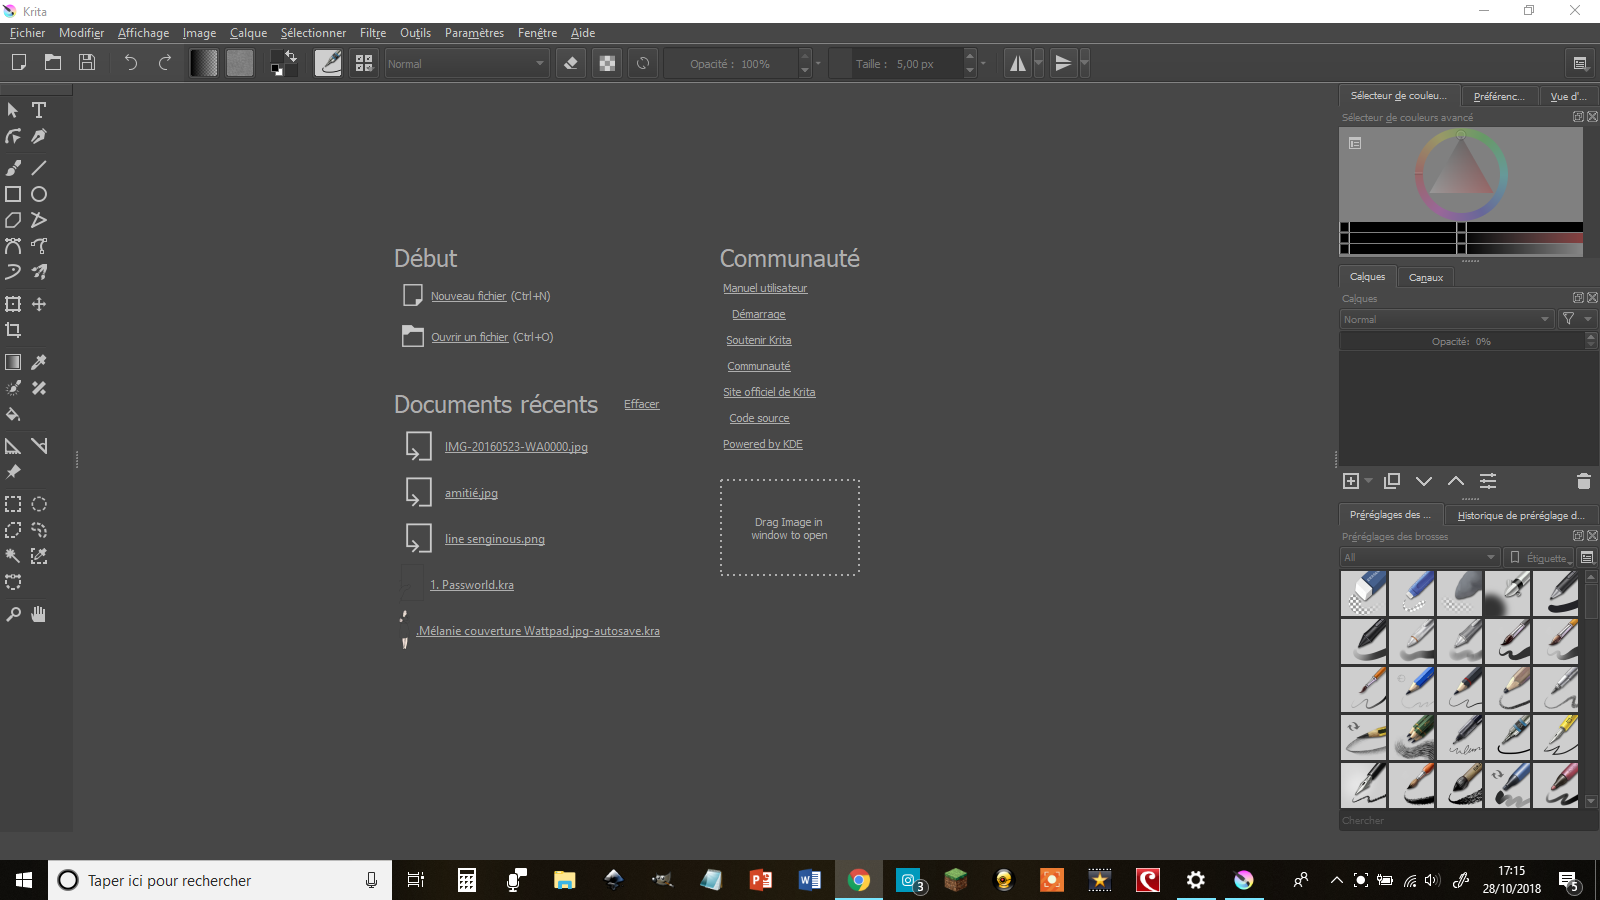
Task: Open the Fichier menu
Action: 27,33
